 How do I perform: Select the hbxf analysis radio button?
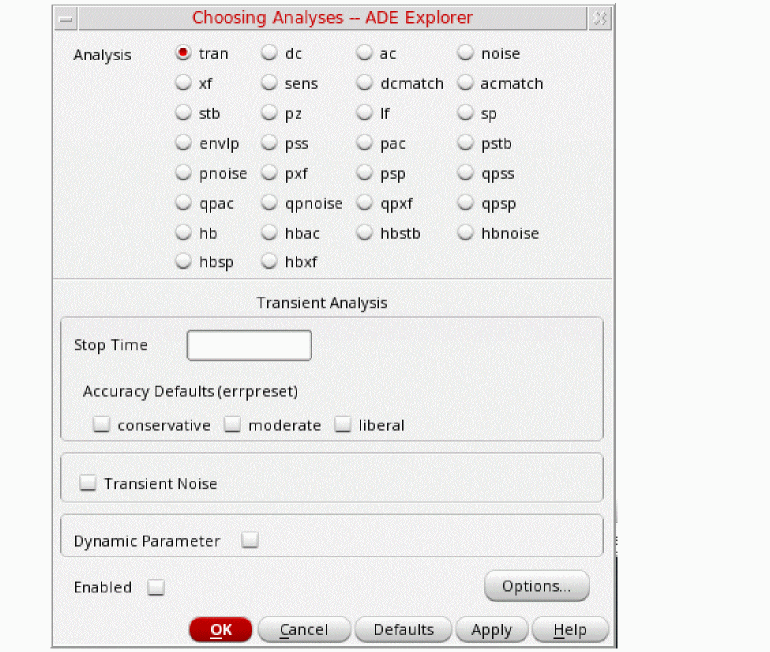[x=269, y=261]
